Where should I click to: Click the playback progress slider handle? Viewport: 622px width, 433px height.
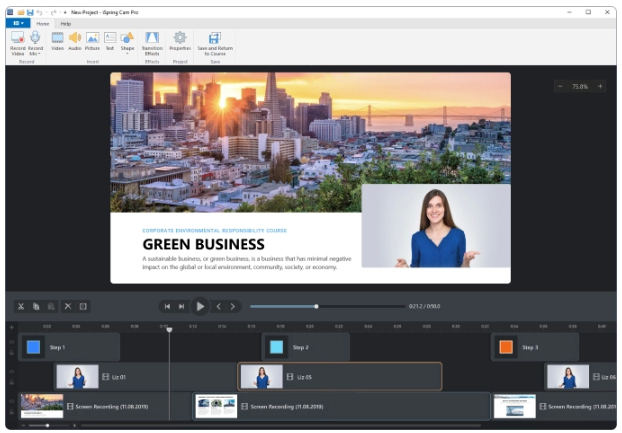click(x=316, y=307)
